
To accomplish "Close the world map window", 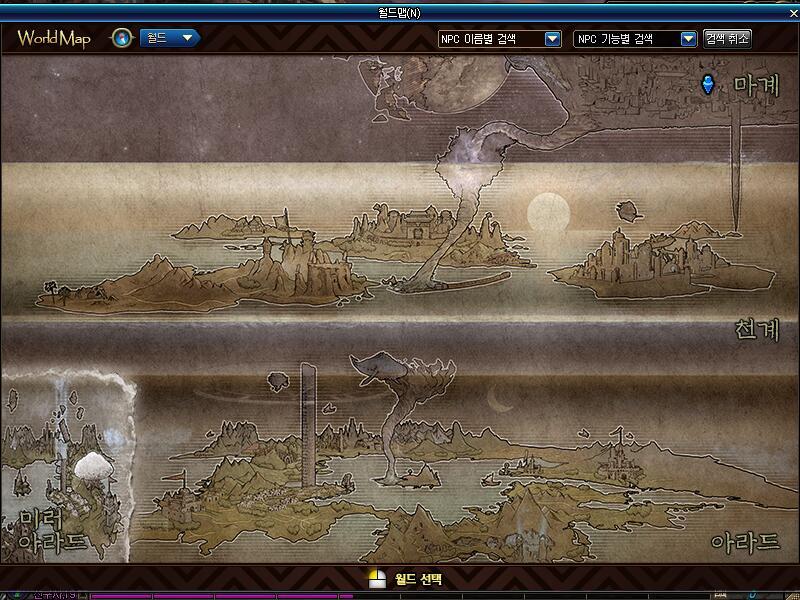I will 793,14.
